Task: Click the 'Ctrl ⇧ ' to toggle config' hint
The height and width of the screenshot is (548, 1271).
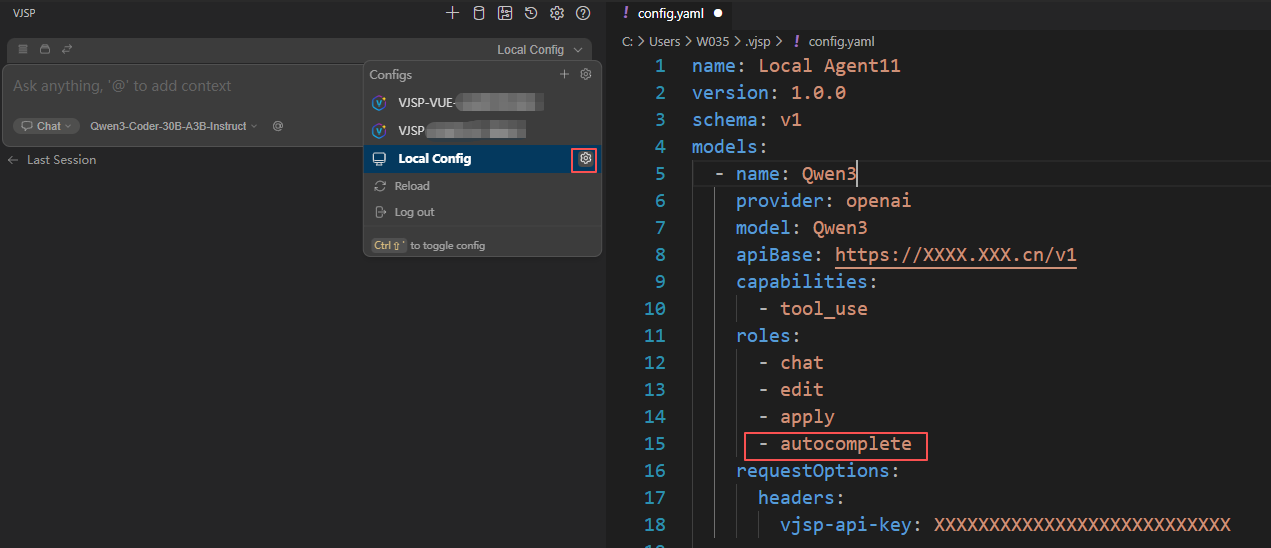Action: (x=429, y=245)
